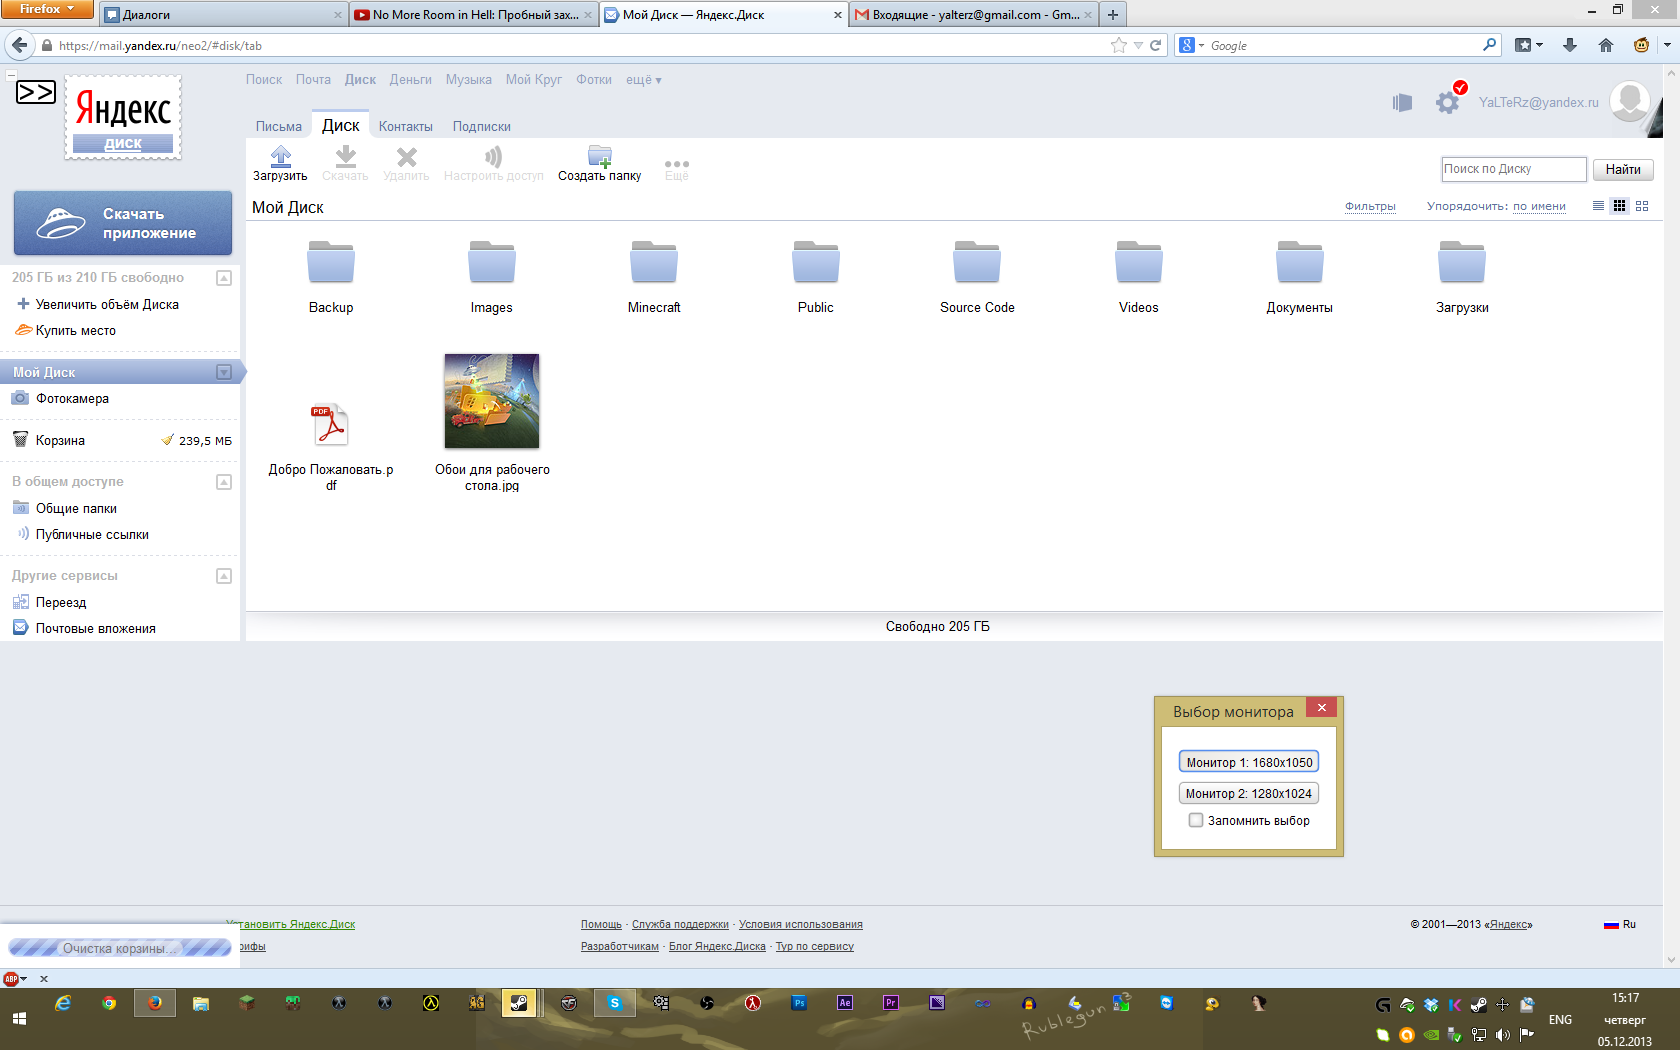Collapse the В общем доступе section
Image resolution: width=1680 pixels, height=1050 pixels.
[x=224, y=482]
